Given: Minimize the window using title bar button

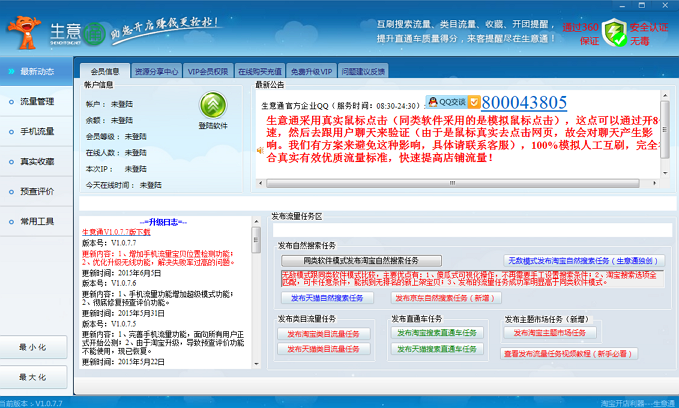Looking at the screenshot, I should tap(622, 6).
